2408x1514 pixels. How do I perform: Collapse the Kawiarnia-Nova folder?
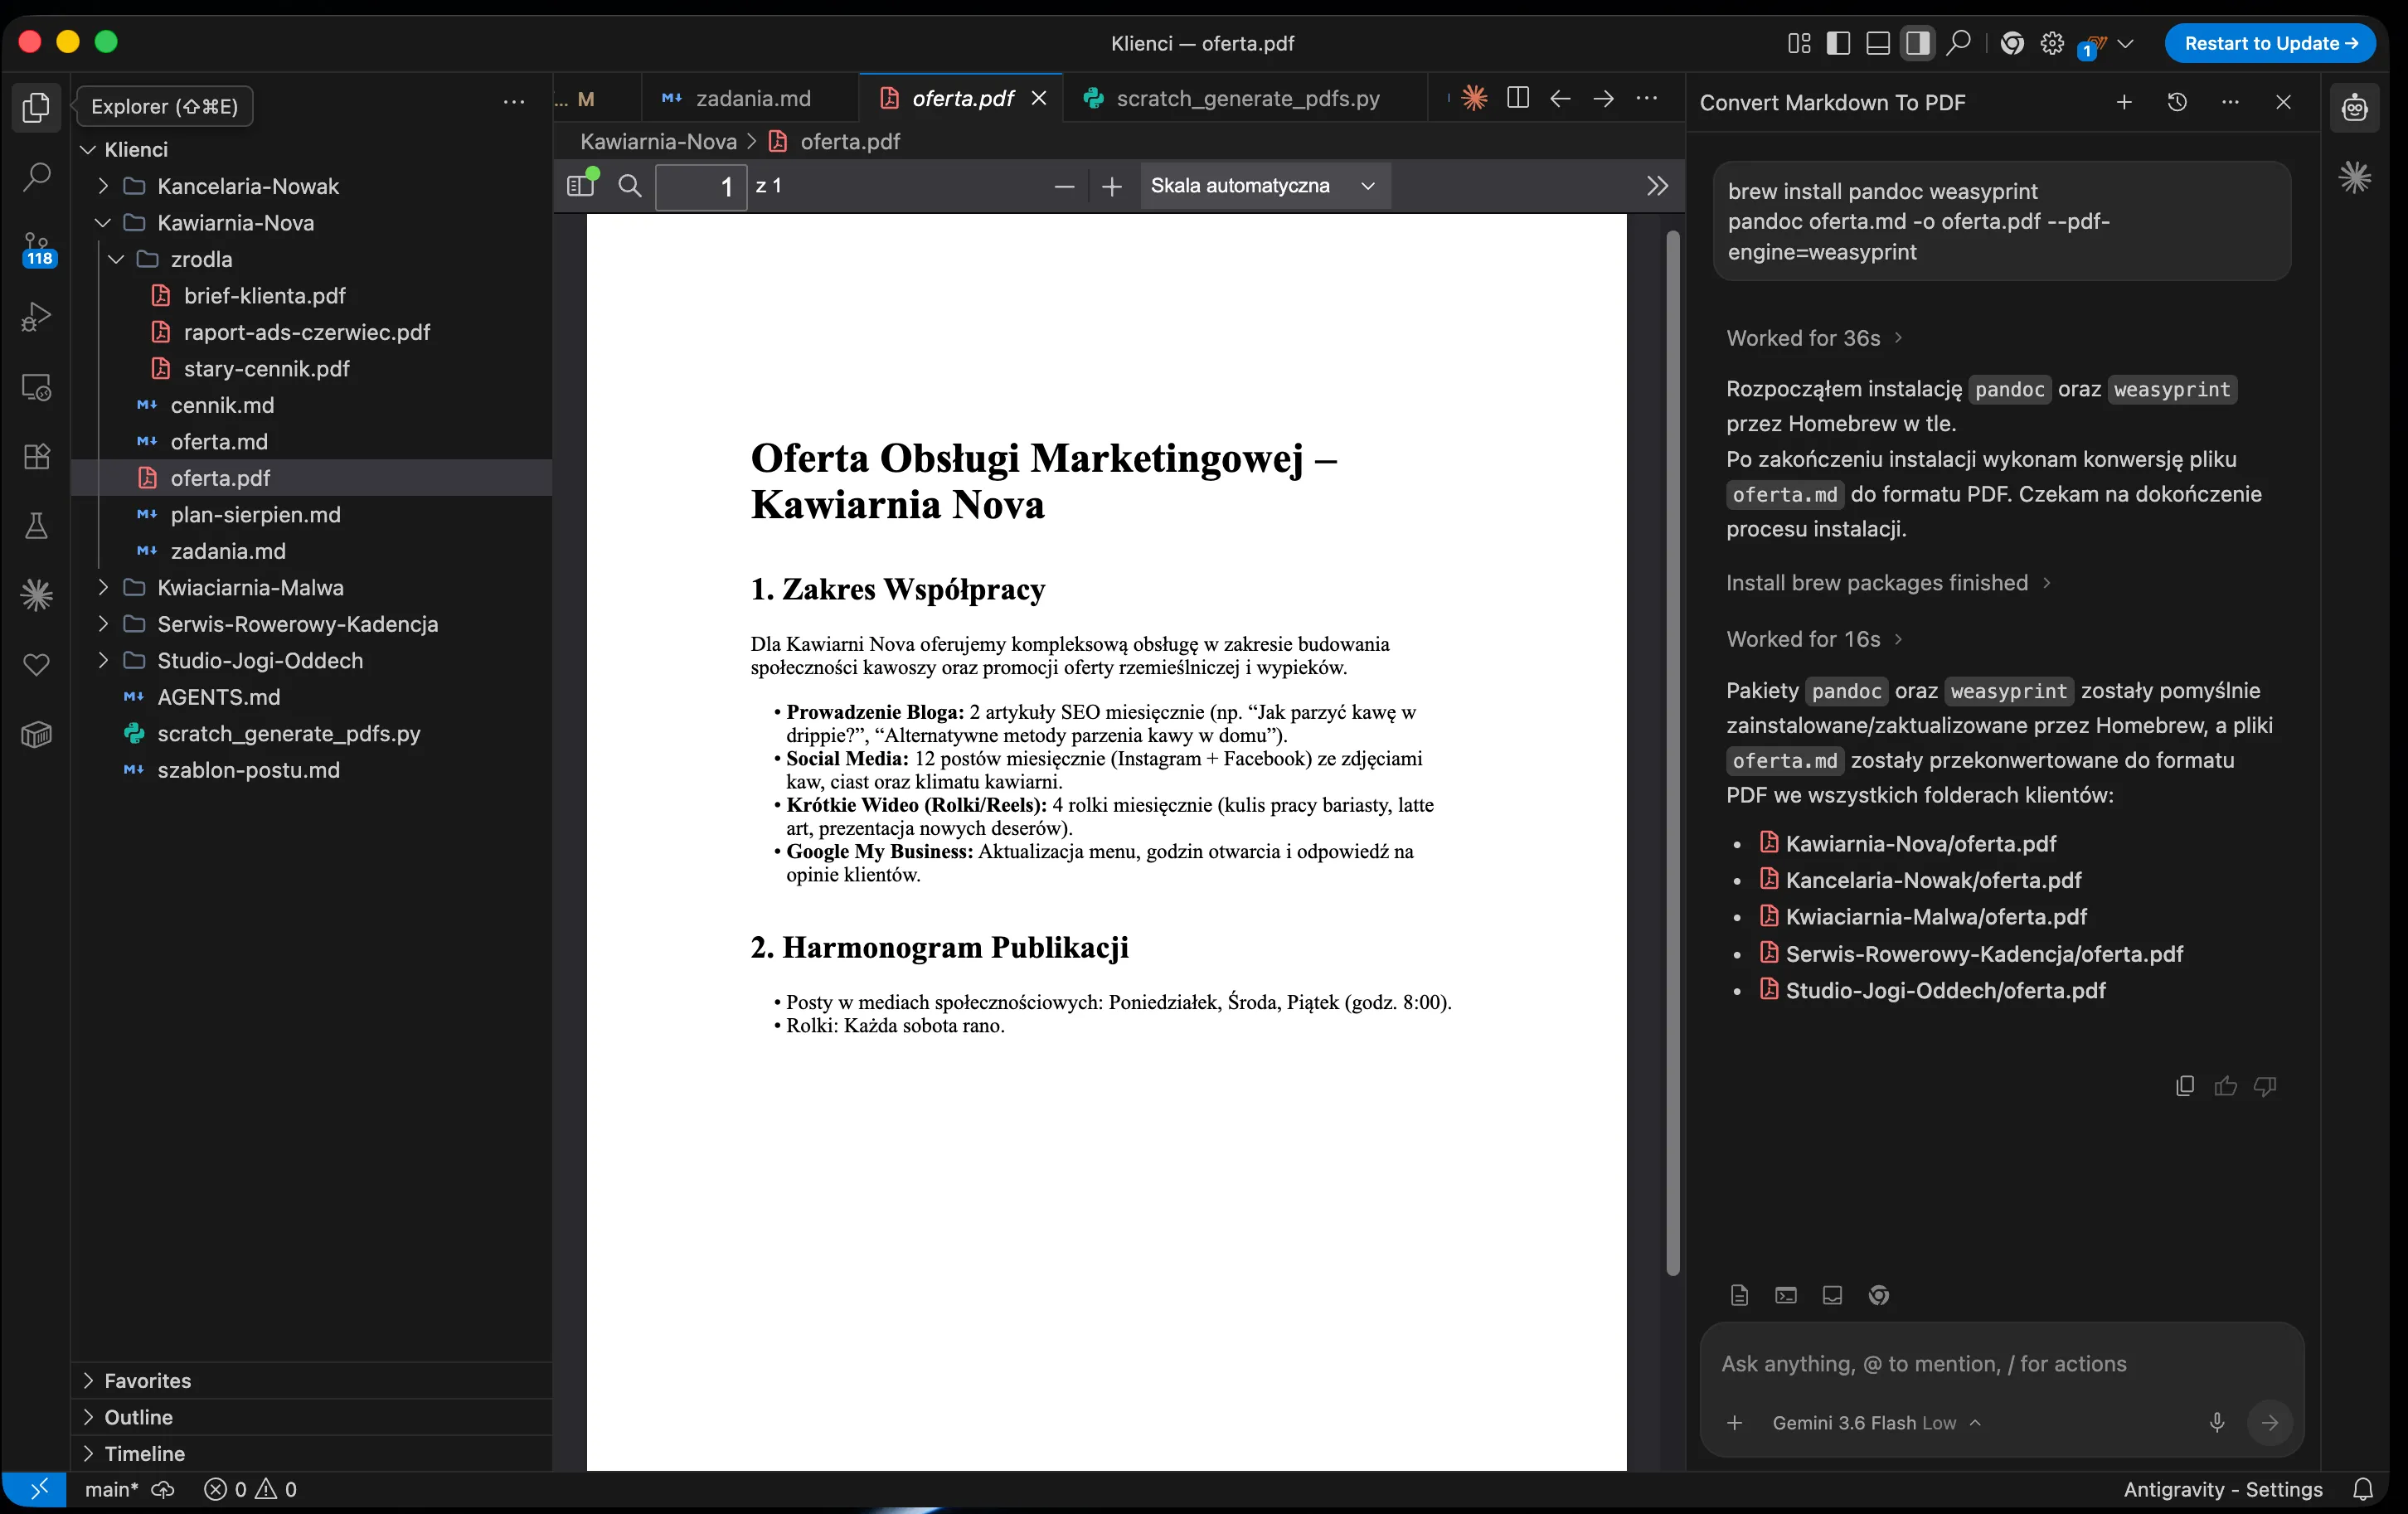[x=102, y=223]
